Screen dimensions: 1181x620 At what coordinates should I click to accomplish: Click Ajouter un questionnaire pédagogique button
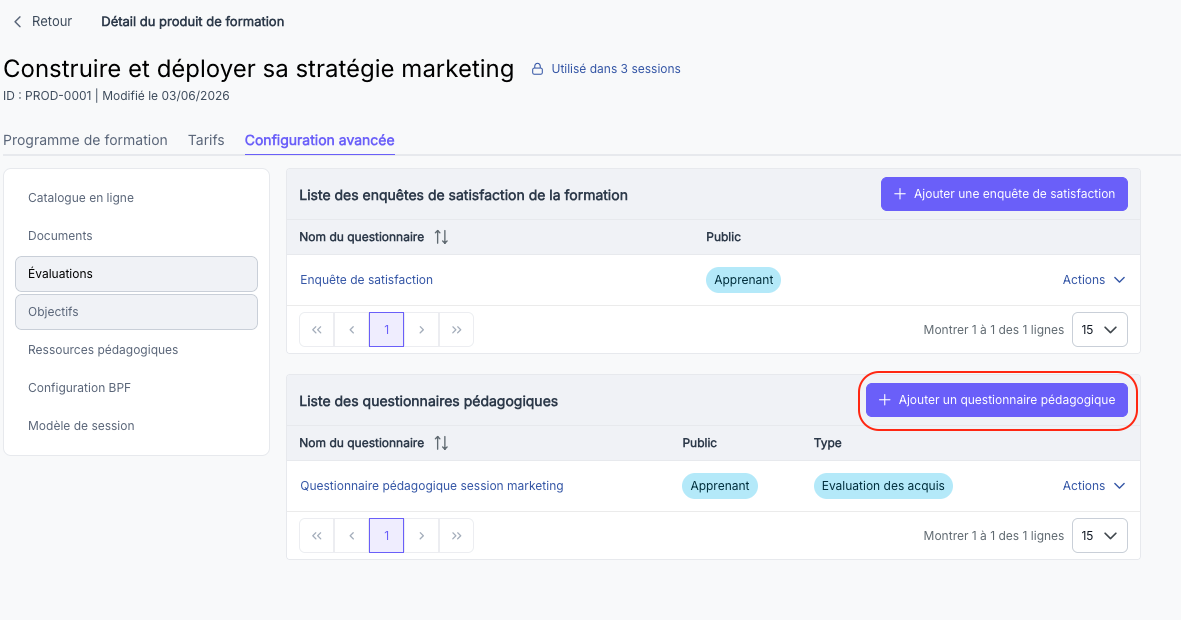tap(996, 400)
